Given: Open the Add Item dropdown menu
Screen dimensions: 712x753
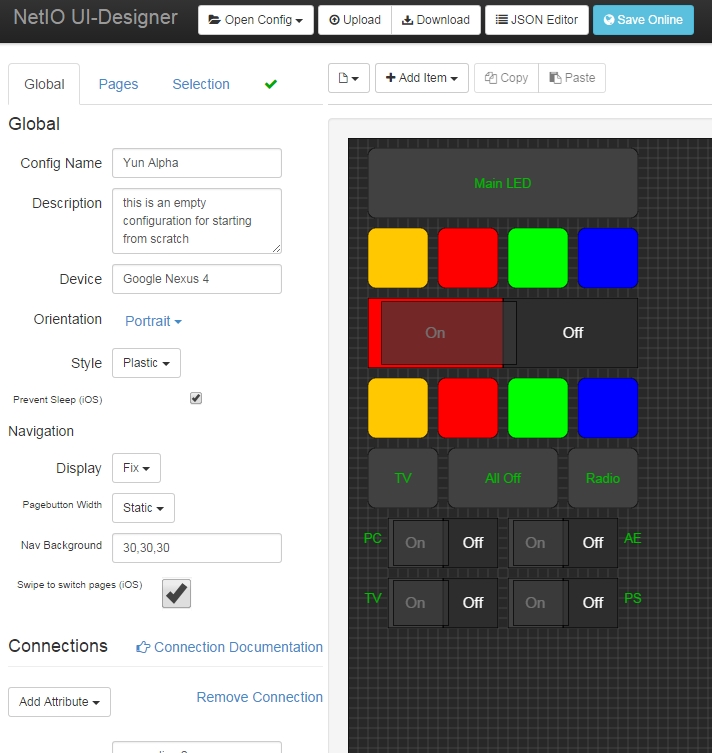Looking at the screenshot, I should [422, 78].
